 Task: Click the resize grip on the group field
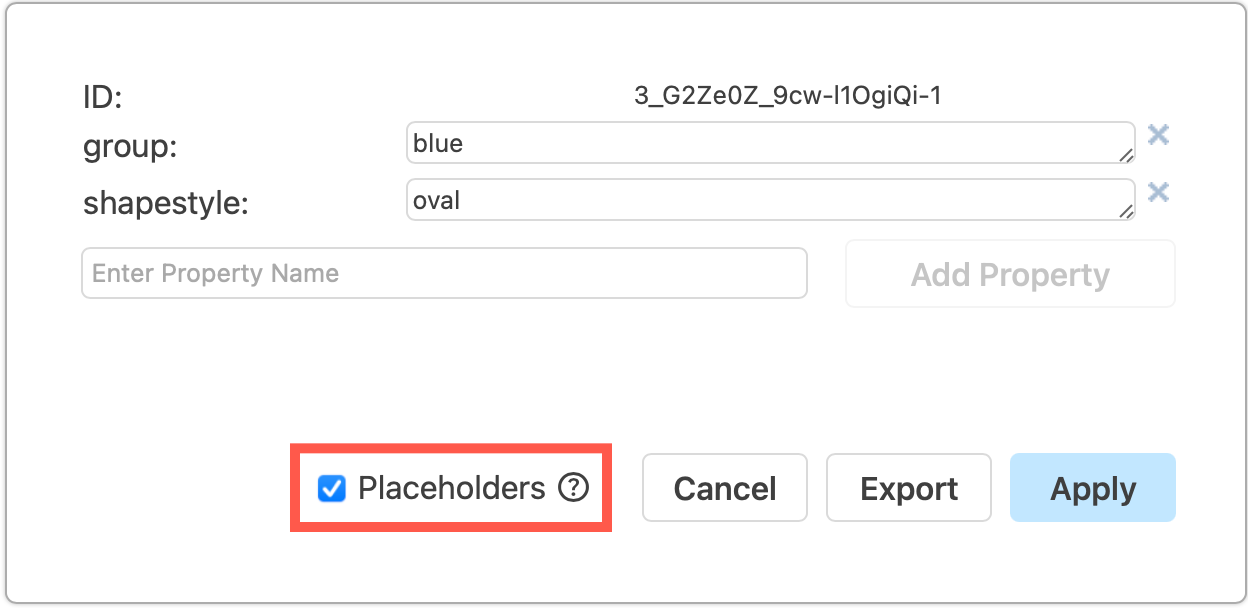coord(1128,155)
